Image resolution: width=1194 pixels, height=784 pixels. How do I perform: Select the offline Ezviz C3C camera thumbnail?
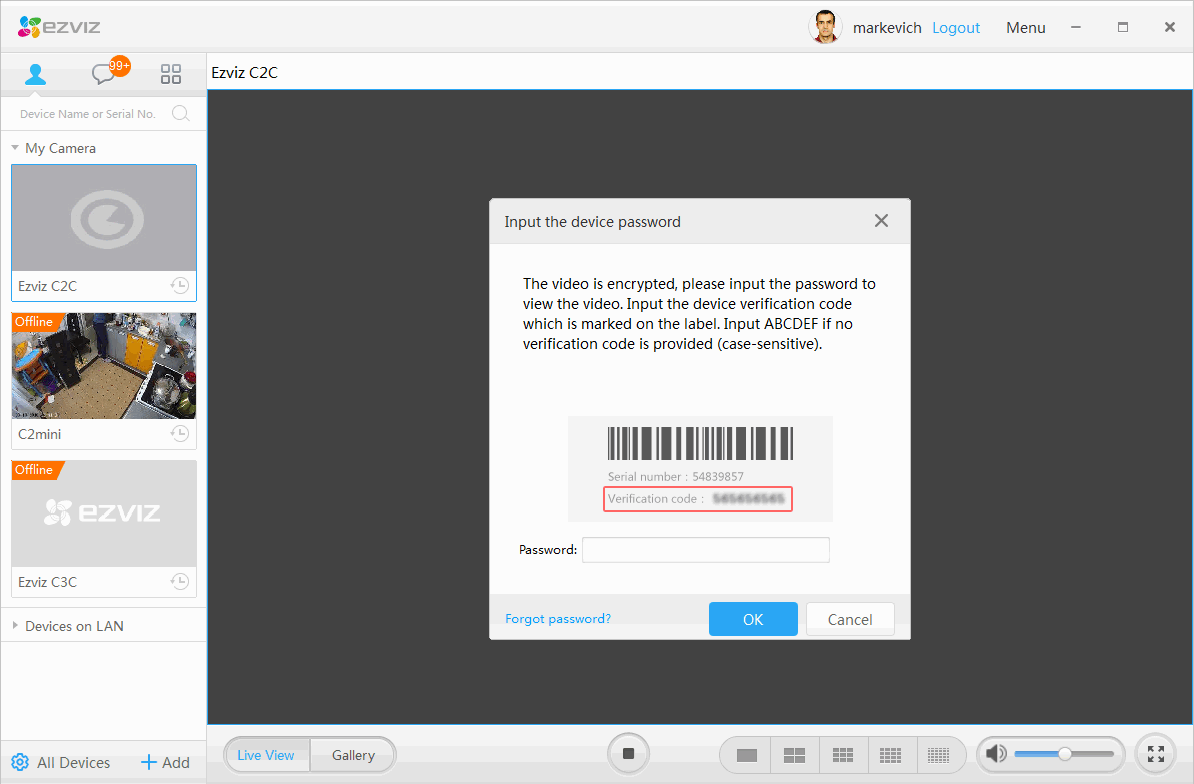tap(104, 513)
